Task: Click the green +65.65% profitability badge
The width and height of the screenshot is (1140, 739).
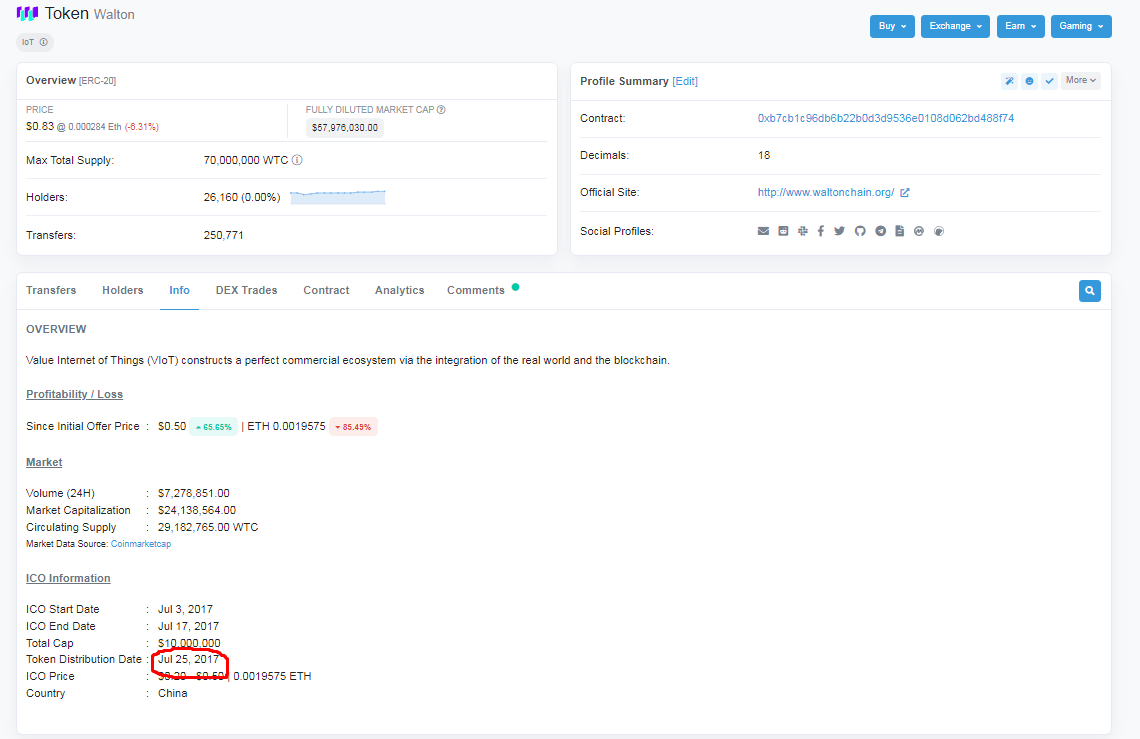Action: pos(214,427)
